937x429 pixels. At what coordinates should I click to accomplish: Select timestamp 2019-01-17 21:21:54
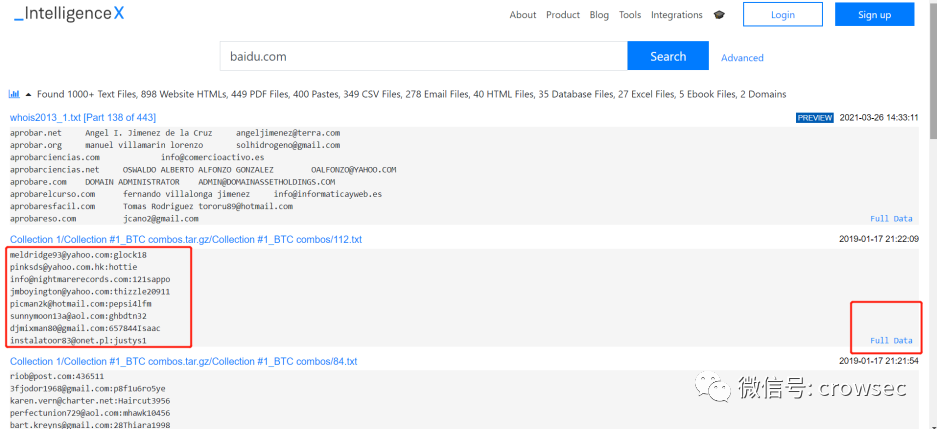[879, 361]
